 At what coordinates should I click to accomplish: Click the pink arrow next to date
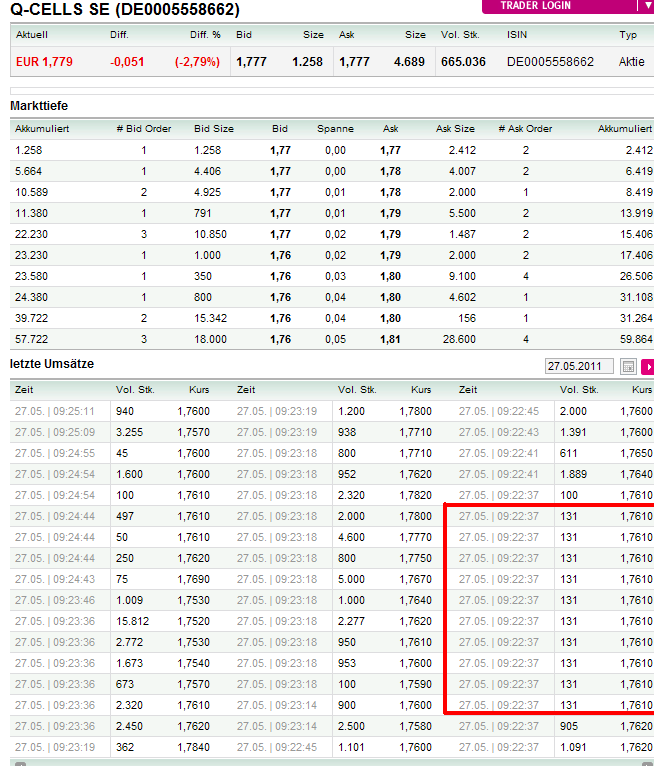pos(648,366)
